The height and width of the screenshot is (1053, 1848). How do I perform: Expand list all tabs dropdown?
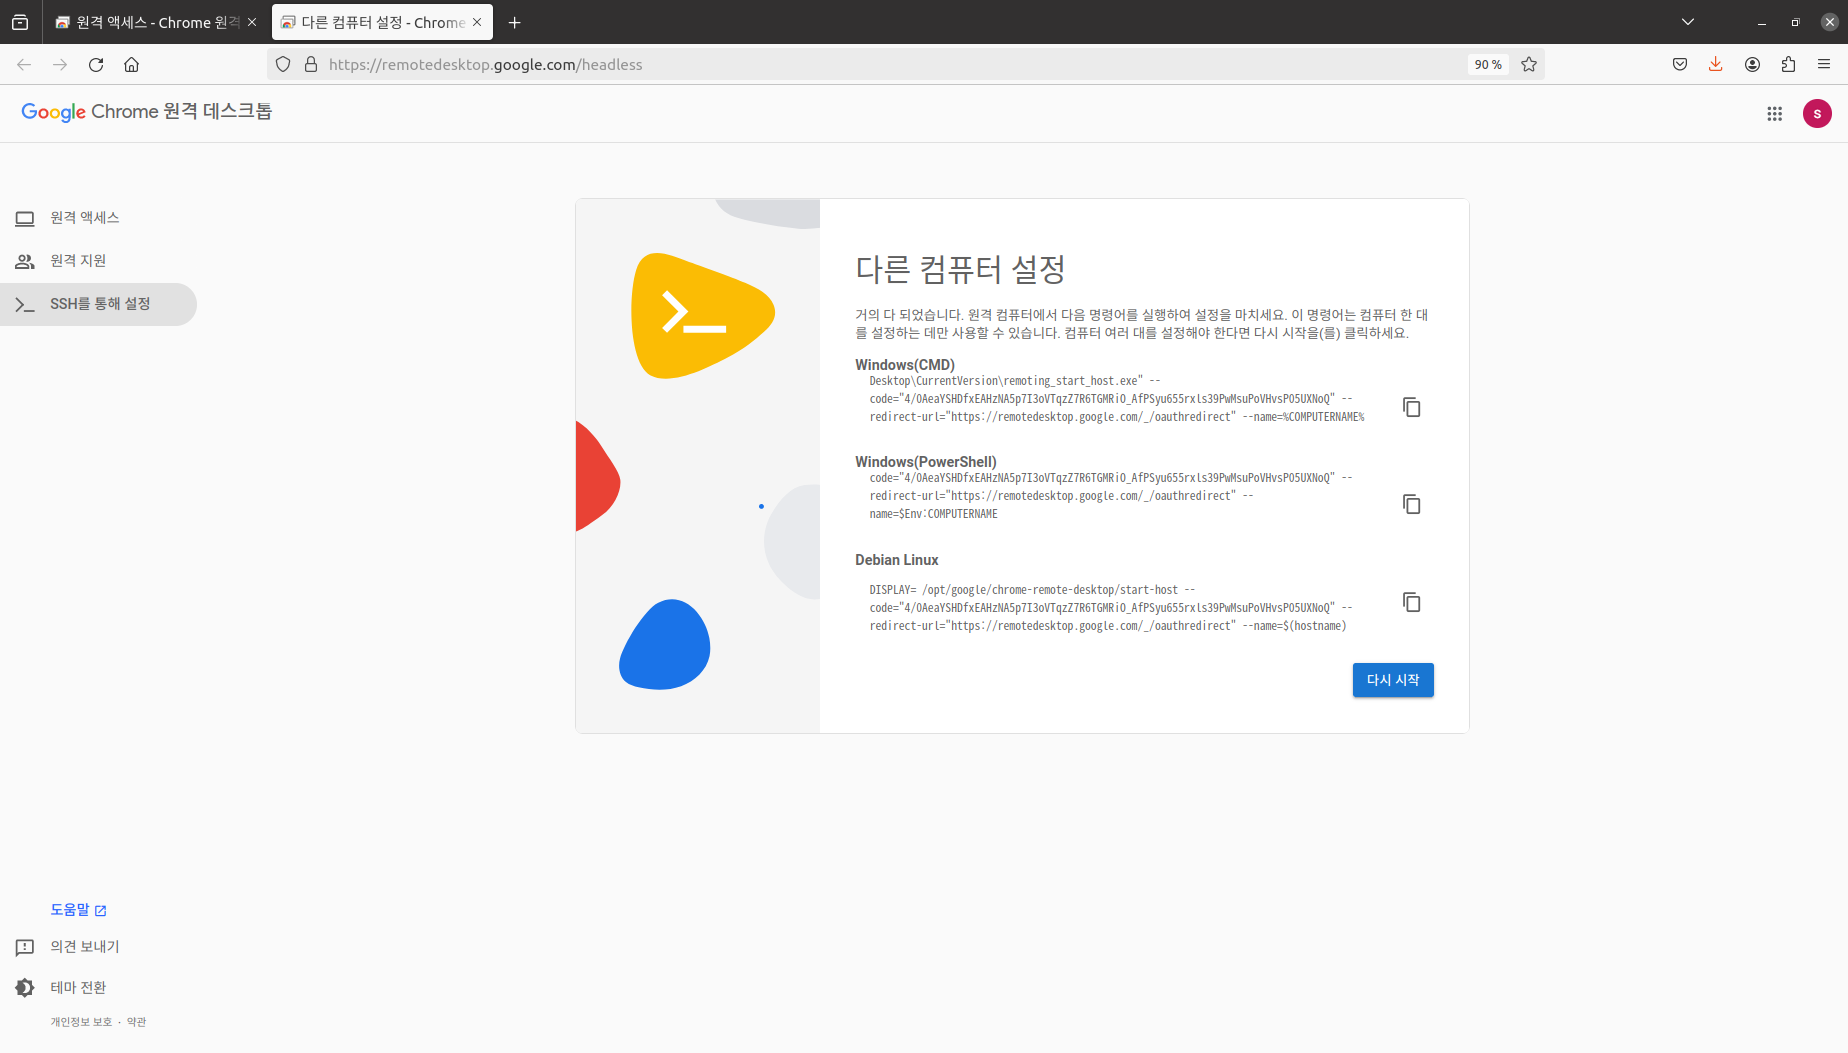point(1688,22)
